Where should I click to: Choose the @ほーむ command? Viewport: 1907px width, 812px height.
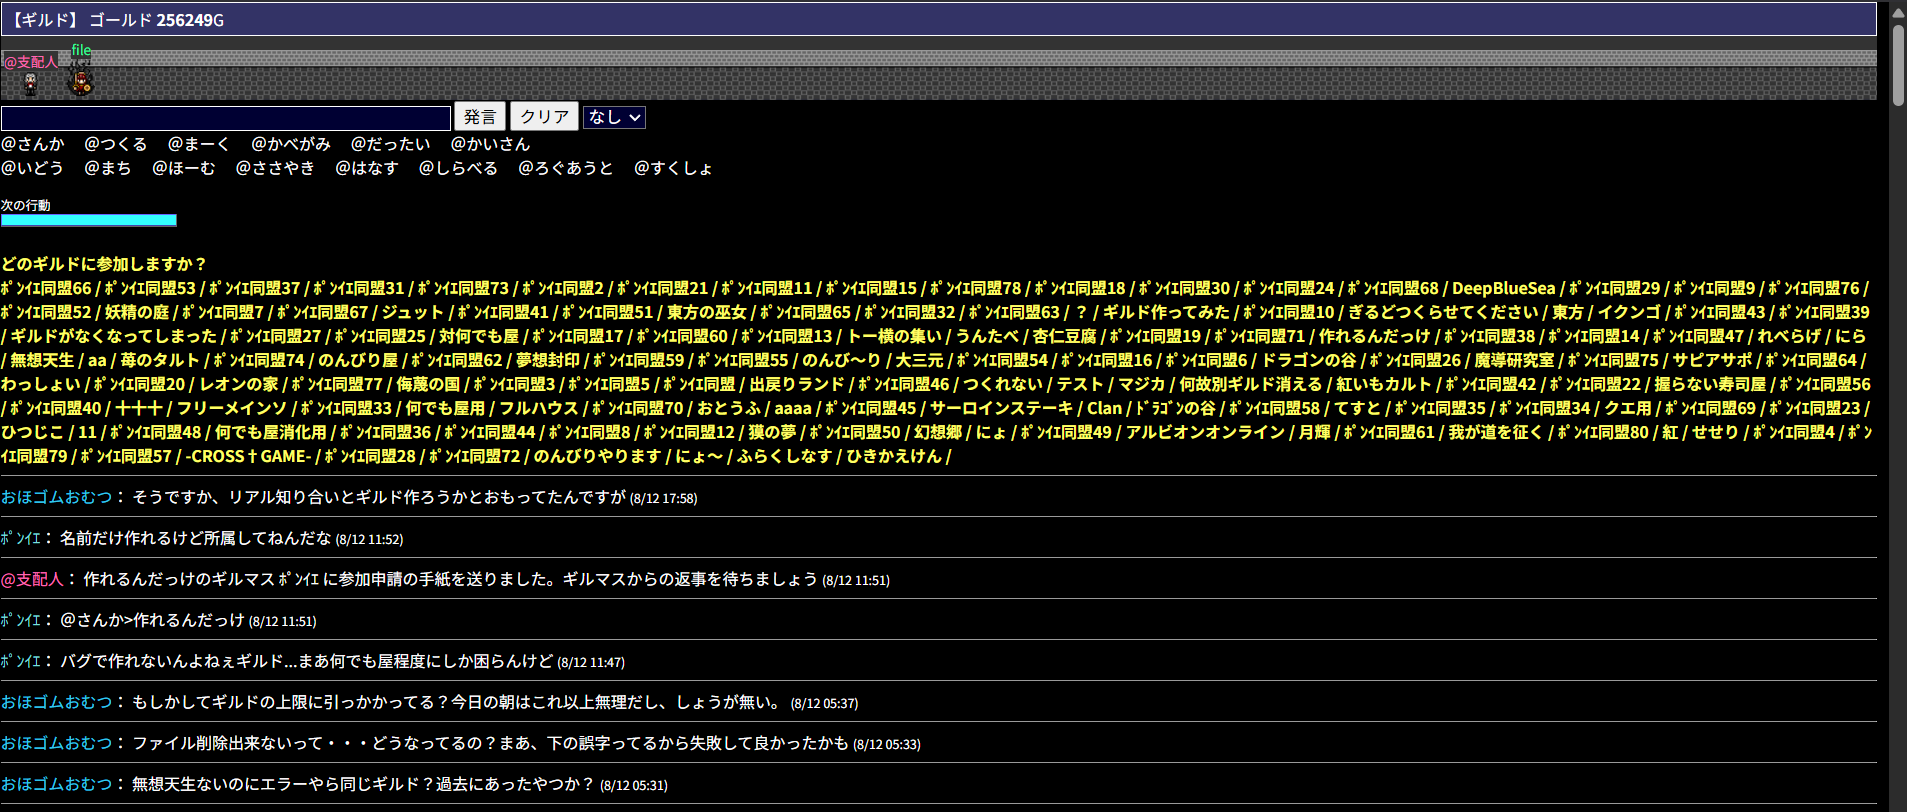(183, 168)
